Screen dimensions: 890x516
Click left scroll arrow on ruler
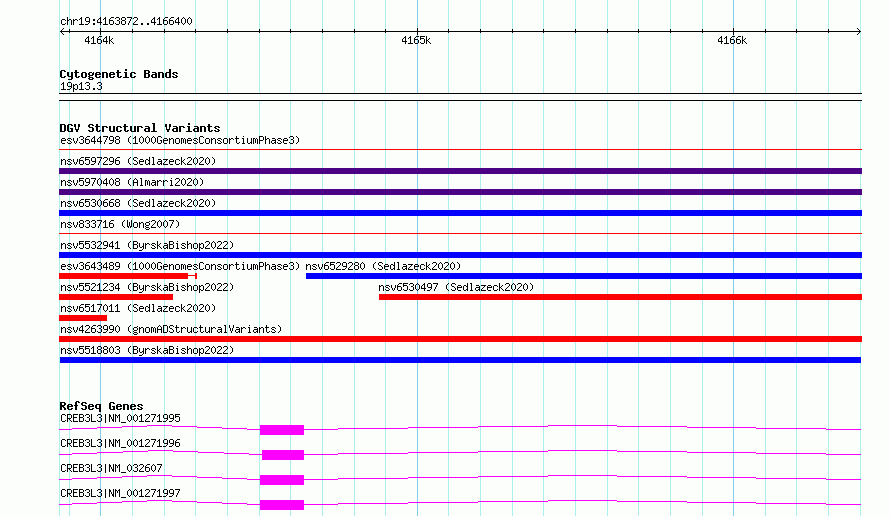[62, 32]
